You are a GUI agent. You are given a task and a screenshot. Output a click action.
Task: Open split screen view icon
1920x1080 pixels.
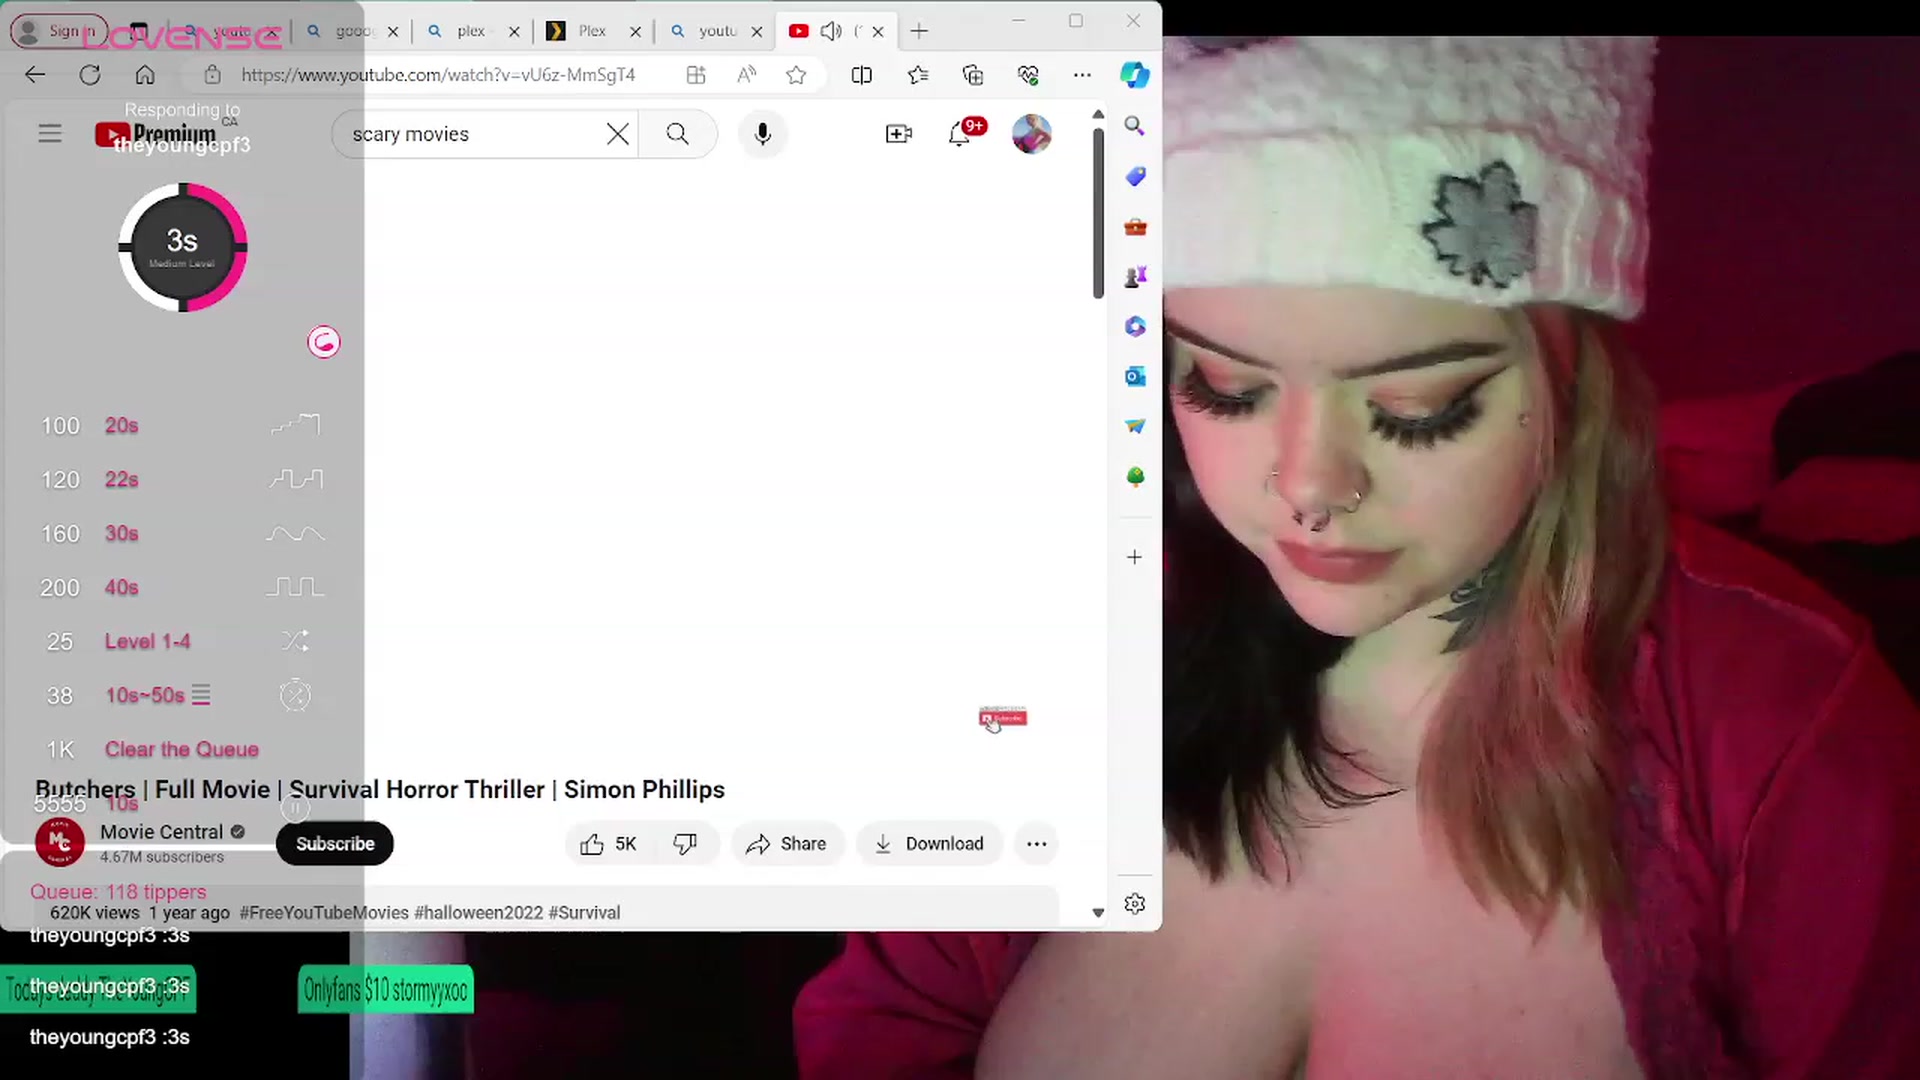point(861,75)
